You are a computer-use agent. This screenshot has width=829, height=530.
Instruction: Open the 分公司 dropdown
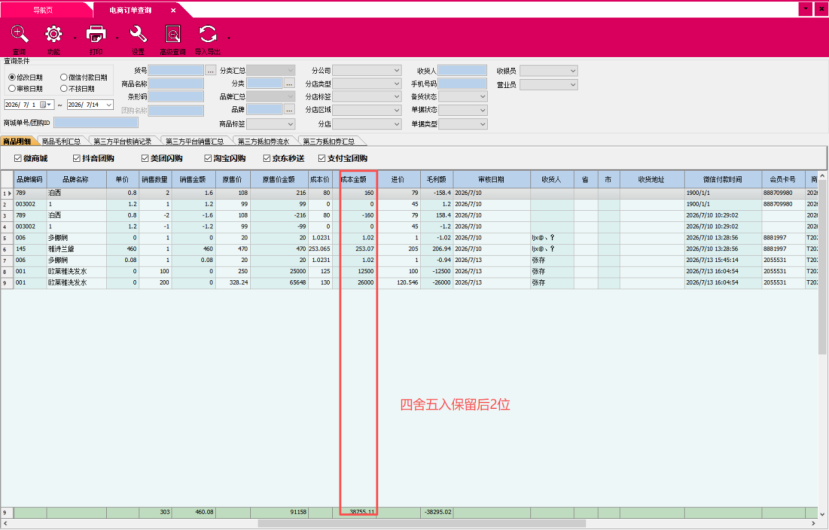coord(367,70)
